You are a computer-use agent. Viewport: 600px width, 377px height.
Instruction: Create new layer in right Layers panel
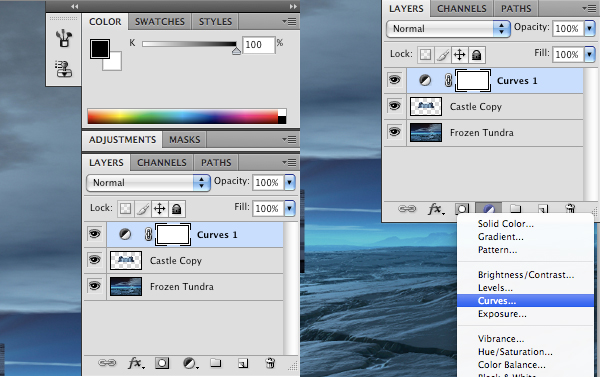(x=543, y=209)
